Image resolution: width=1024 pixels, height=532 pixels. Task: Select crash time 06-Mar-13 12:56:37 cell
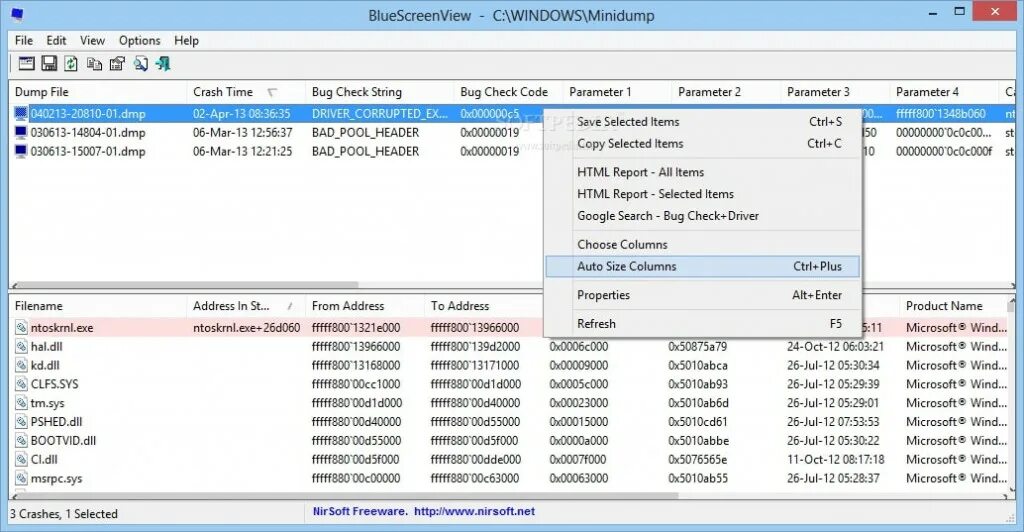pyautogui.click(x=242, y=133)
